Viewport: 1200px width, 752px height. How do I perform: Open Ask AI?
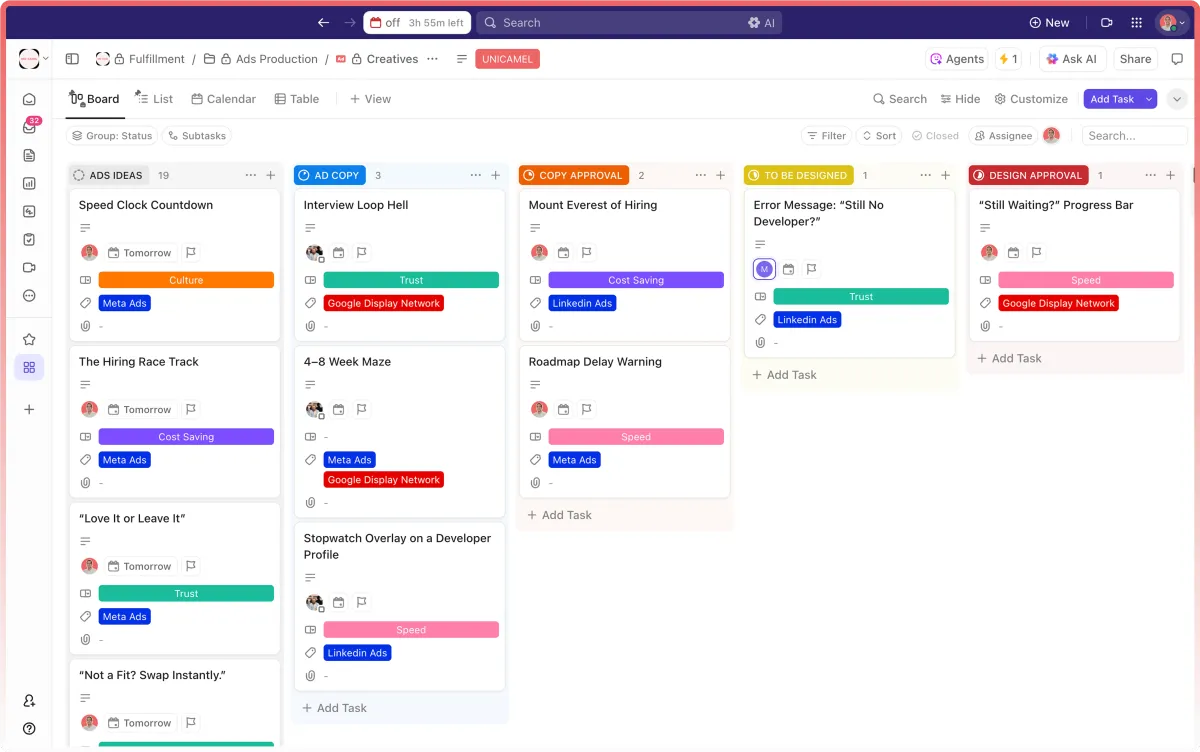click(1072, 59)
